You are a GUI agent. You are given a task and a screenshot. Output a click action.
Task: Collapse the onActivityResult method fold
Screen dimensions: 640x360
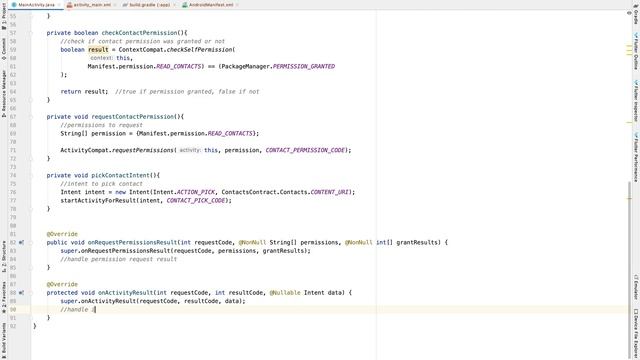click(x=31, y=293)
